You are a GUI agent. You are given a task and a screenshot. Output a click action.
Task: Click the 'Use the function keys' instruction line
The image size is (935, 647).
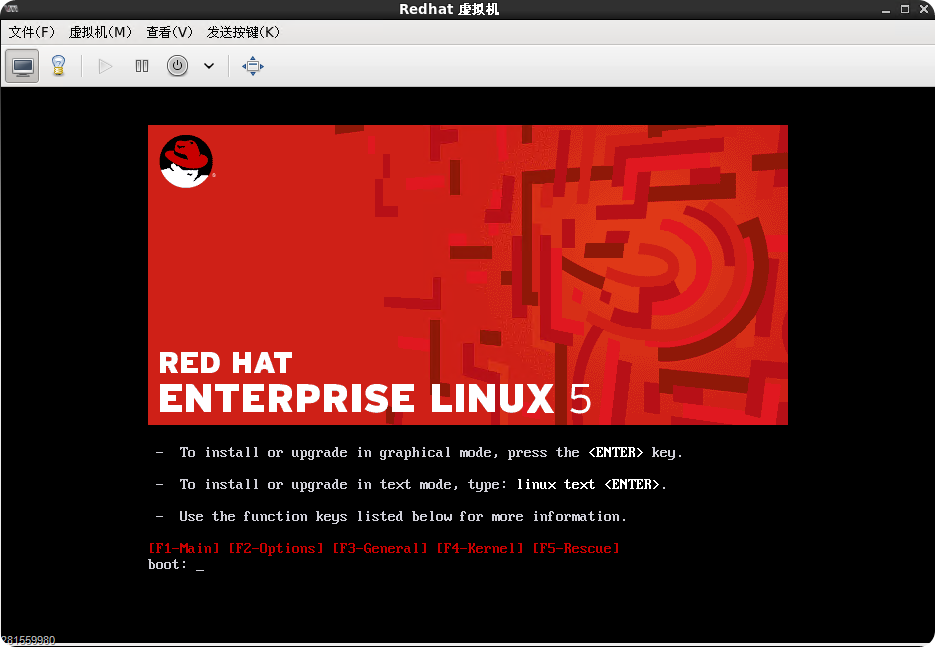pos(391,517)
